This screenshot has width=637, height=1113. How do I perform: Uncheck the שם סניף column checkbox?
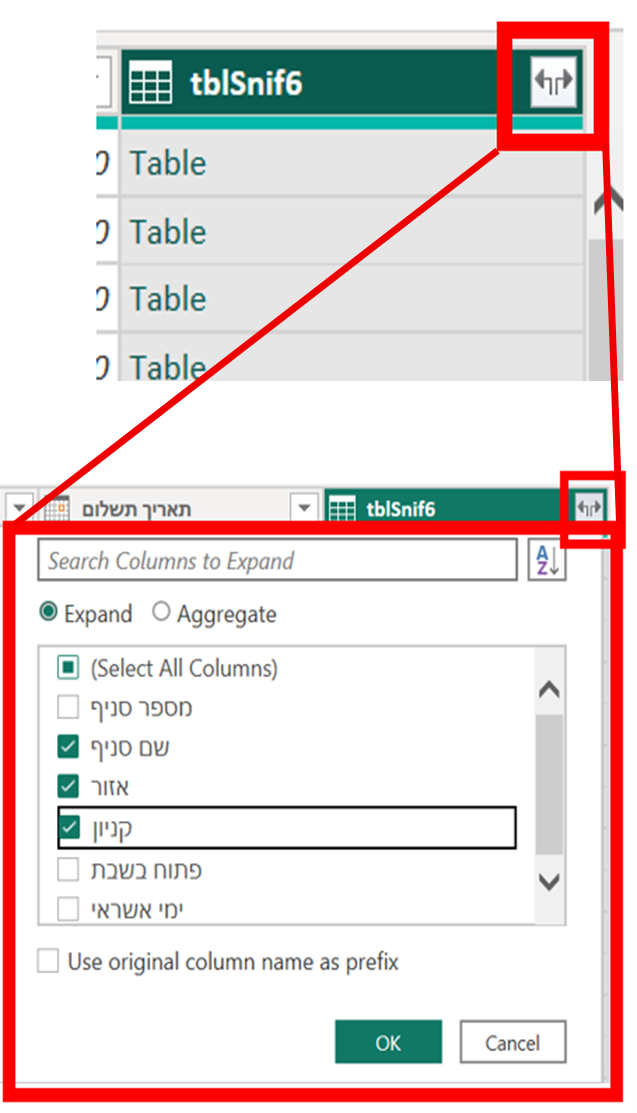point(68,747)
